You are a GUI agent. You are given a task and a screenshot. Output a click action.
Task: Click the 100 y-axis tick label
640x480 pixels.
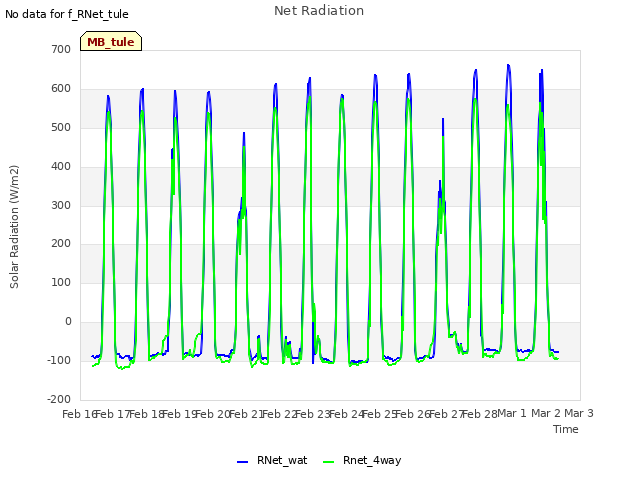tap(61, 282)
